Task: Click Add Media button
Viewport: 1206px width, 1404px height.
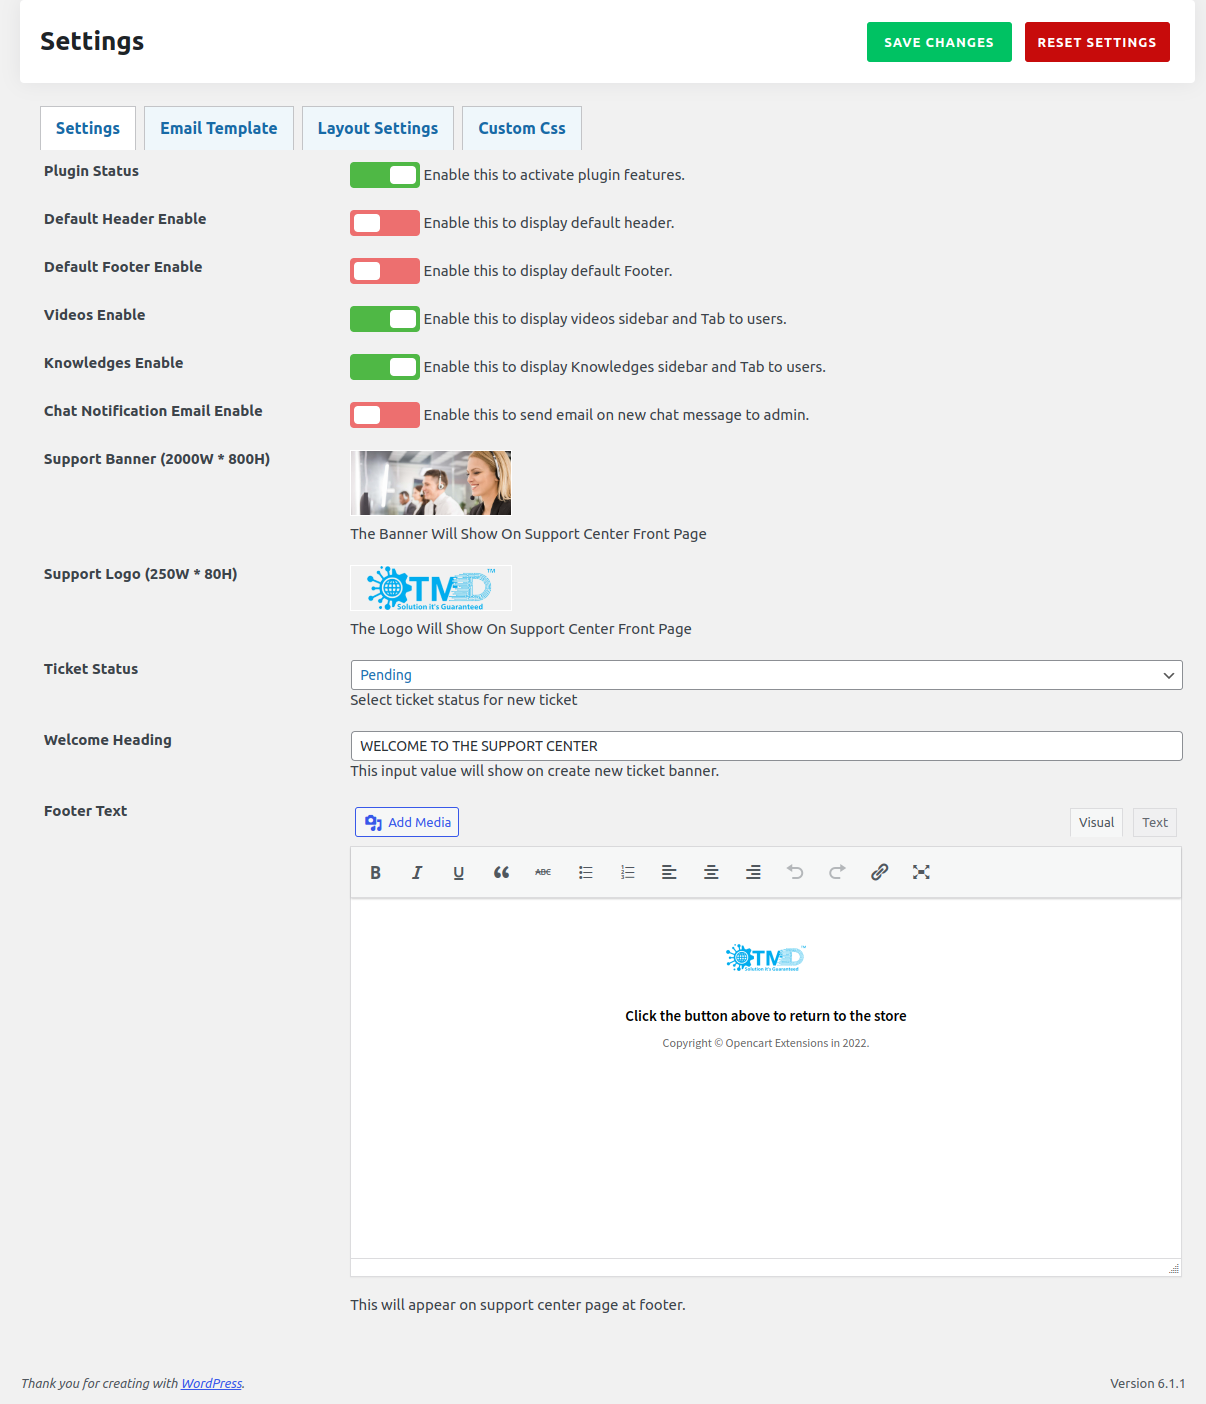Action: (x=407, y=822)
